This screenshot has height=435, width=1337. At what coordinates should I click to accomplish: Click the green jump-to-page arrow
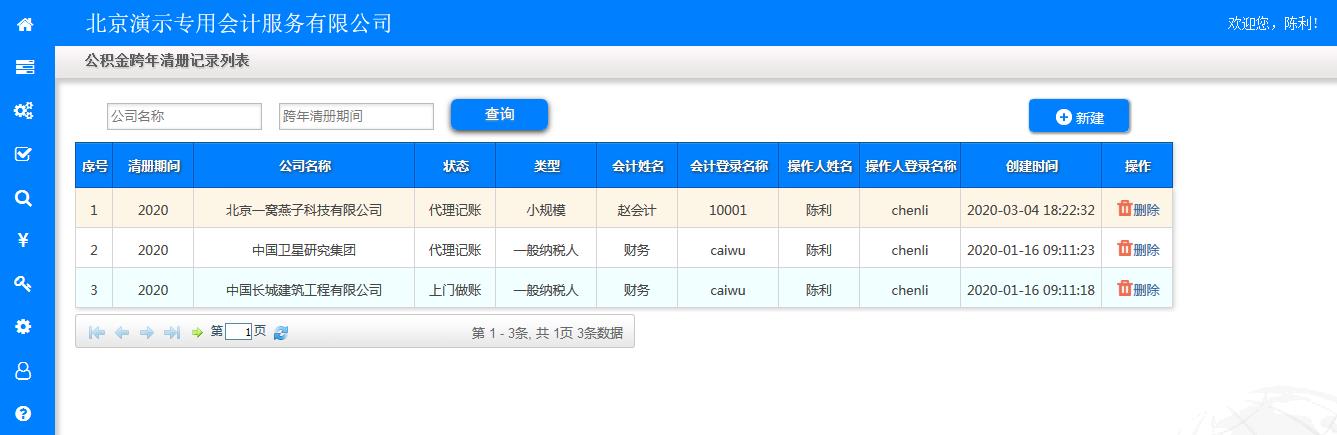197,332
